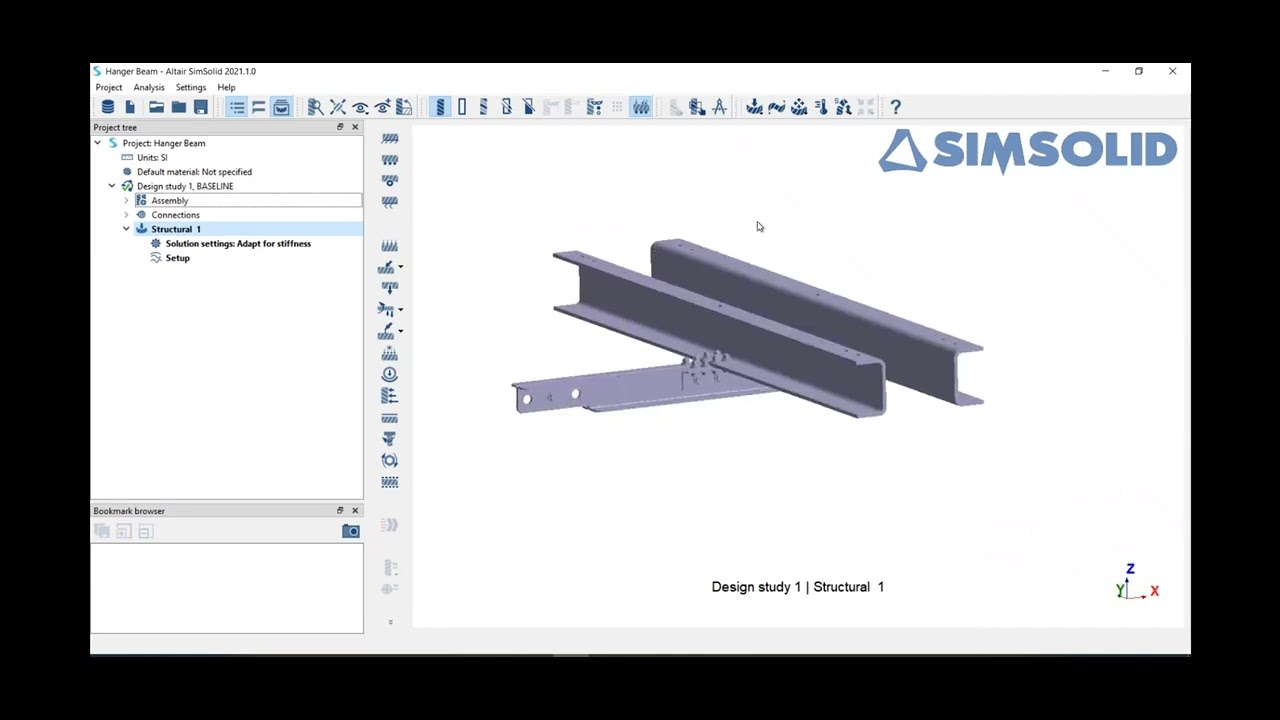
Task: Open the Help question mark icon
Action: coord(896,107)
